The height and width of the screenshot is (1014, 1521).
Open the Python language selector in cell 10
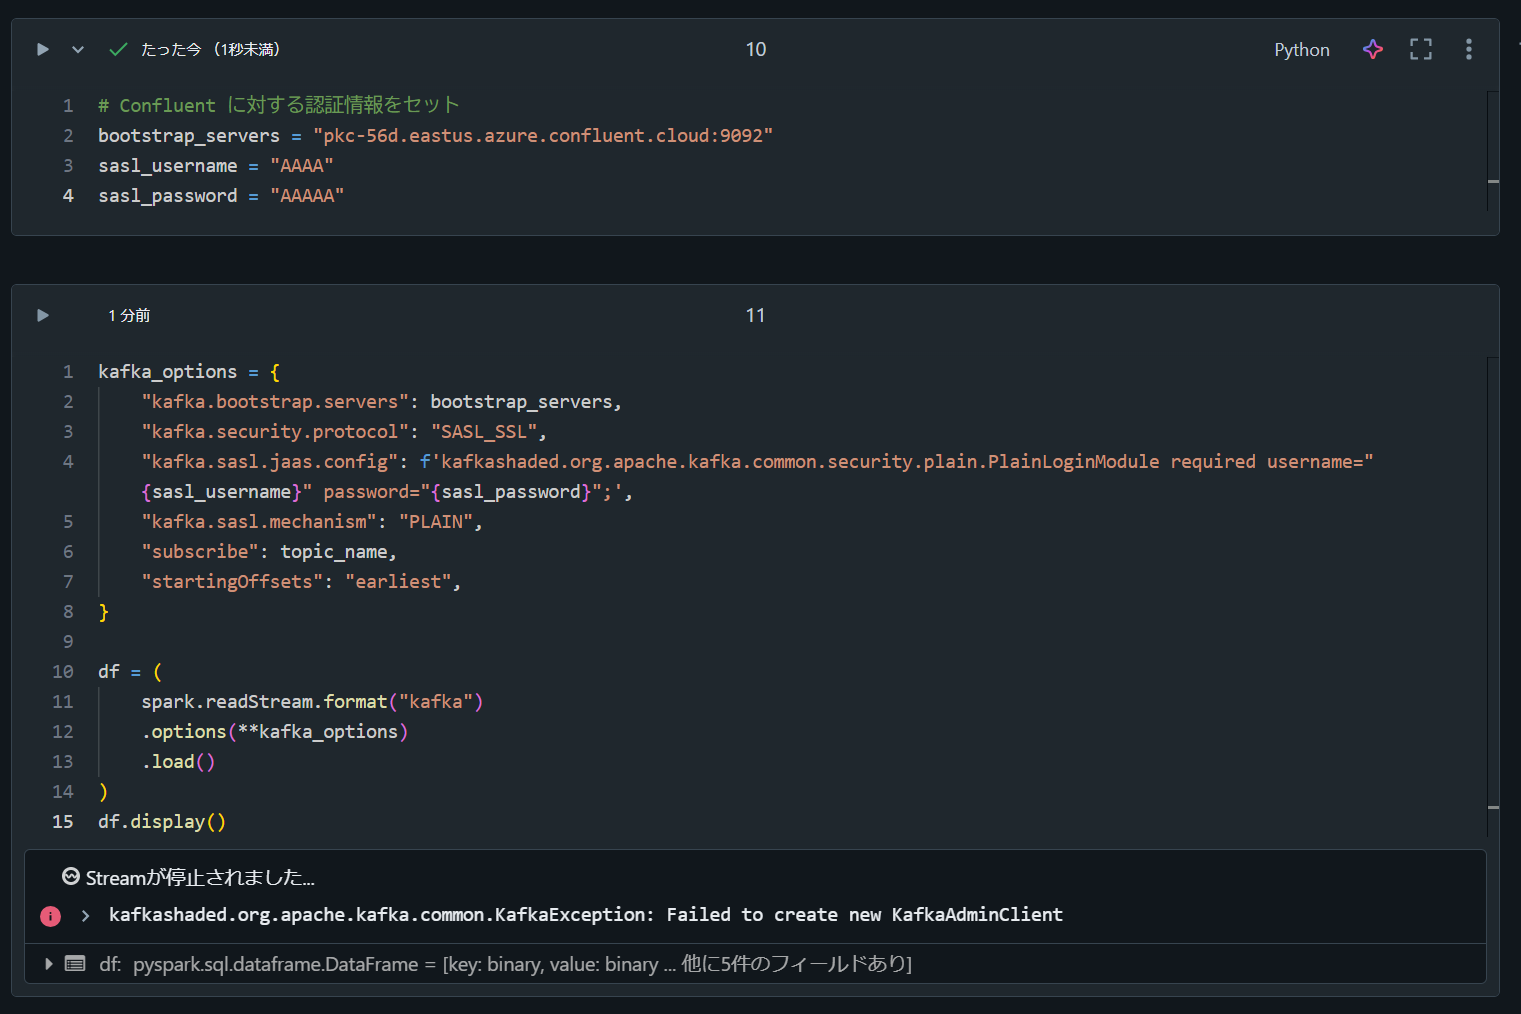(1302, 50)
